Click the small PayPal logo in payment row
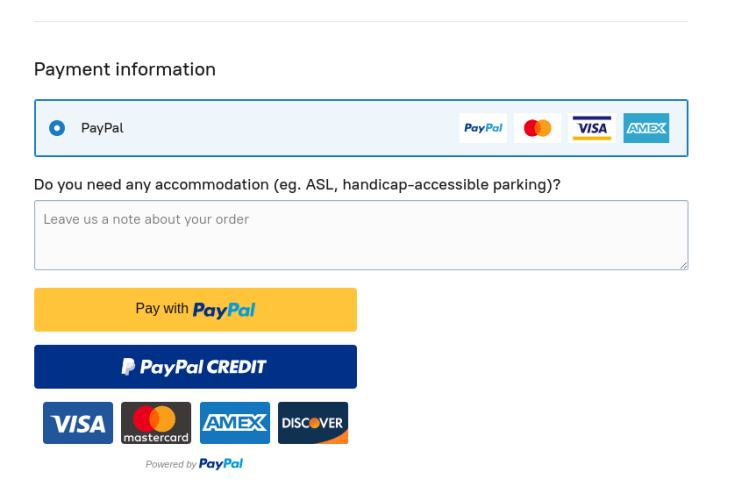This screenshot has width=749, height=501. [x=483, y=128]
